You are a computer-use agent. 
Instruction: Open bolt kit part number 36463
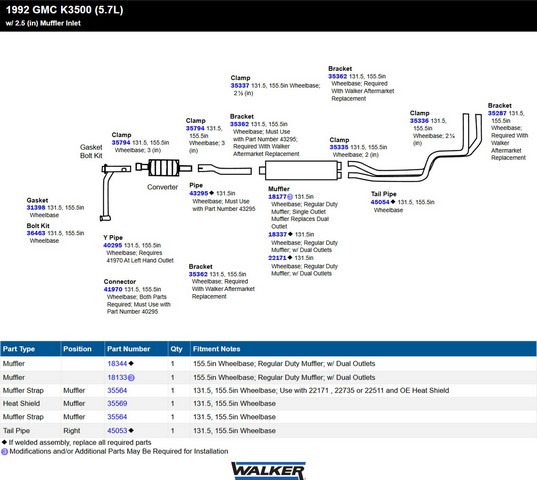point(36,233)
